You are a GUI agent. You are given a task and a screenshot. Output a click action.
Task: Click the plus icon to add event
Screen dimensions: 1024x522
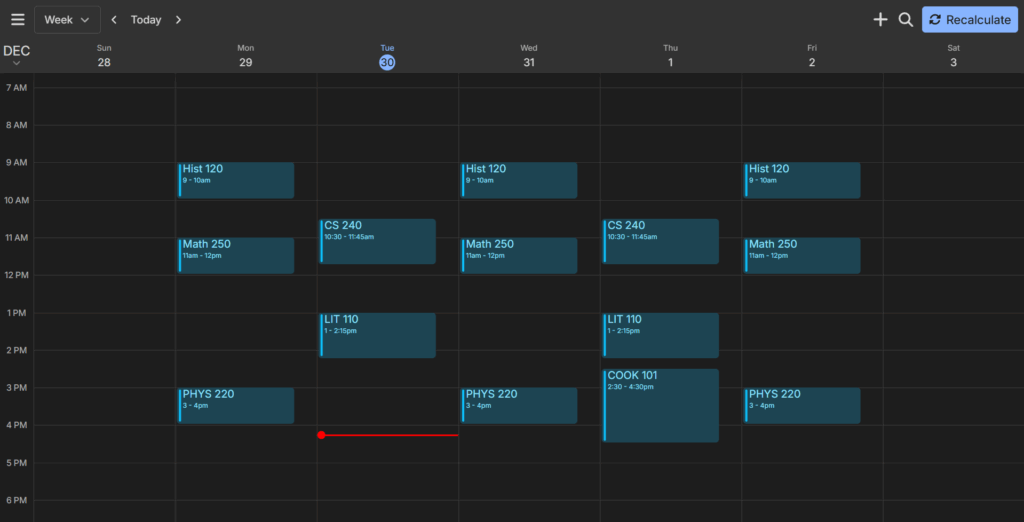pyautogui.click(x=880, y=20)
